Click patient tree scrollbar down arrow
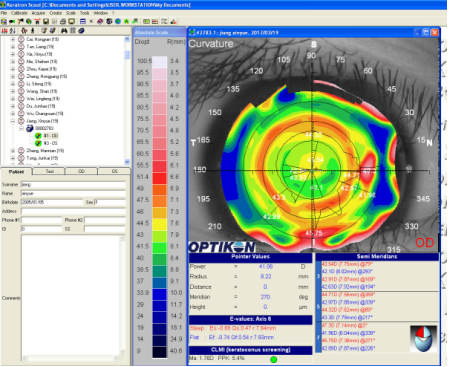 coord(127,162)
